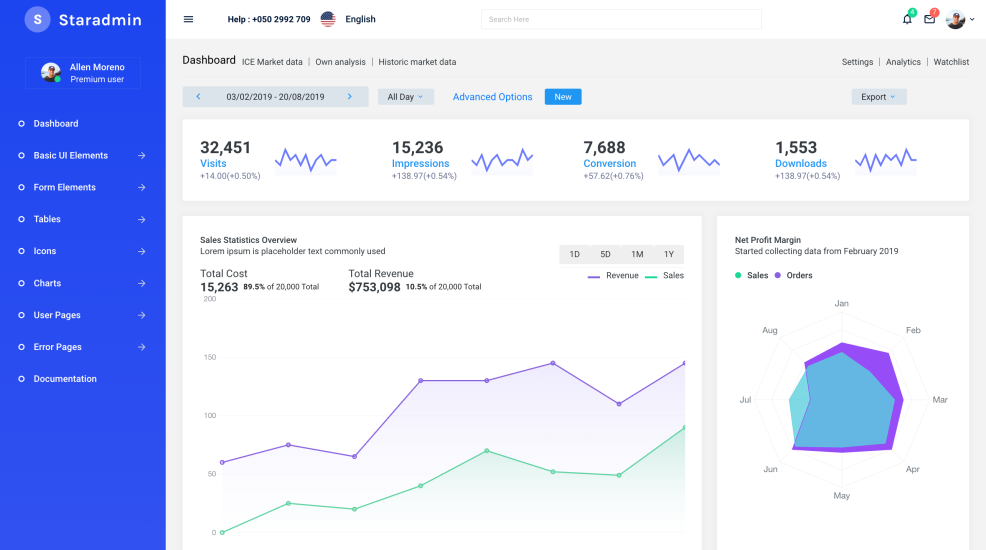This screenshot has height=550, width=986.
Task: Click the New button
Action: (563, 97)
